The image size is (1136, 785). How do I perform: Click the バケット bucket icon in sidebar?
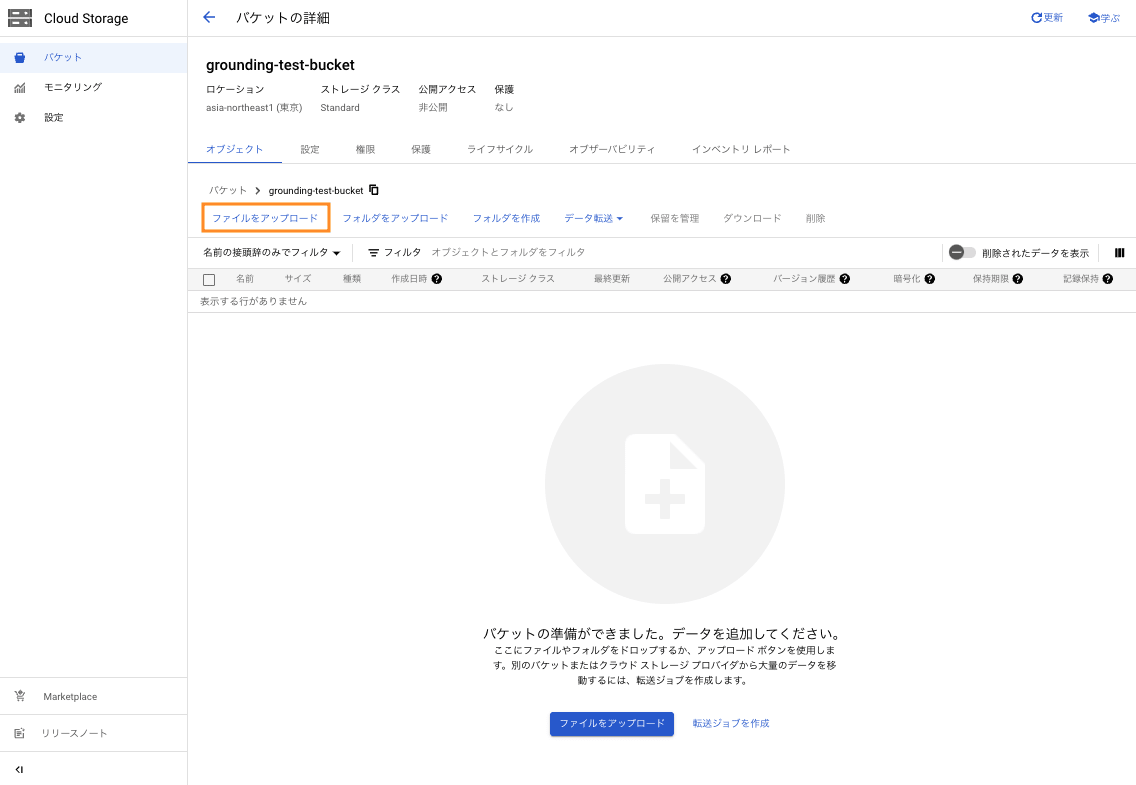[x=20, y=57]
